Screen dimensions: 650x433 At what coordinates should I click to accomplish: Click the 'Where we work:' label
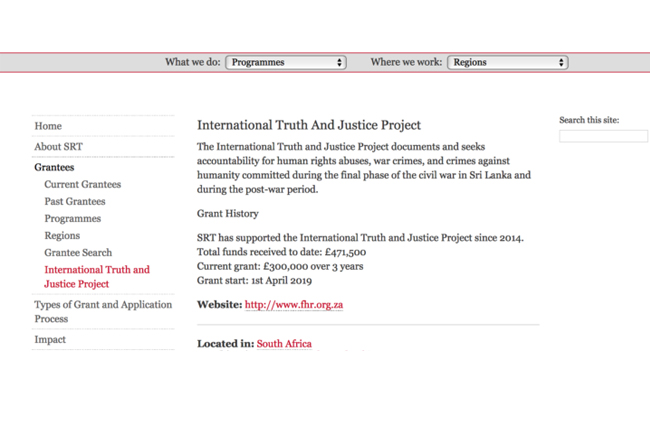(406, 62)
